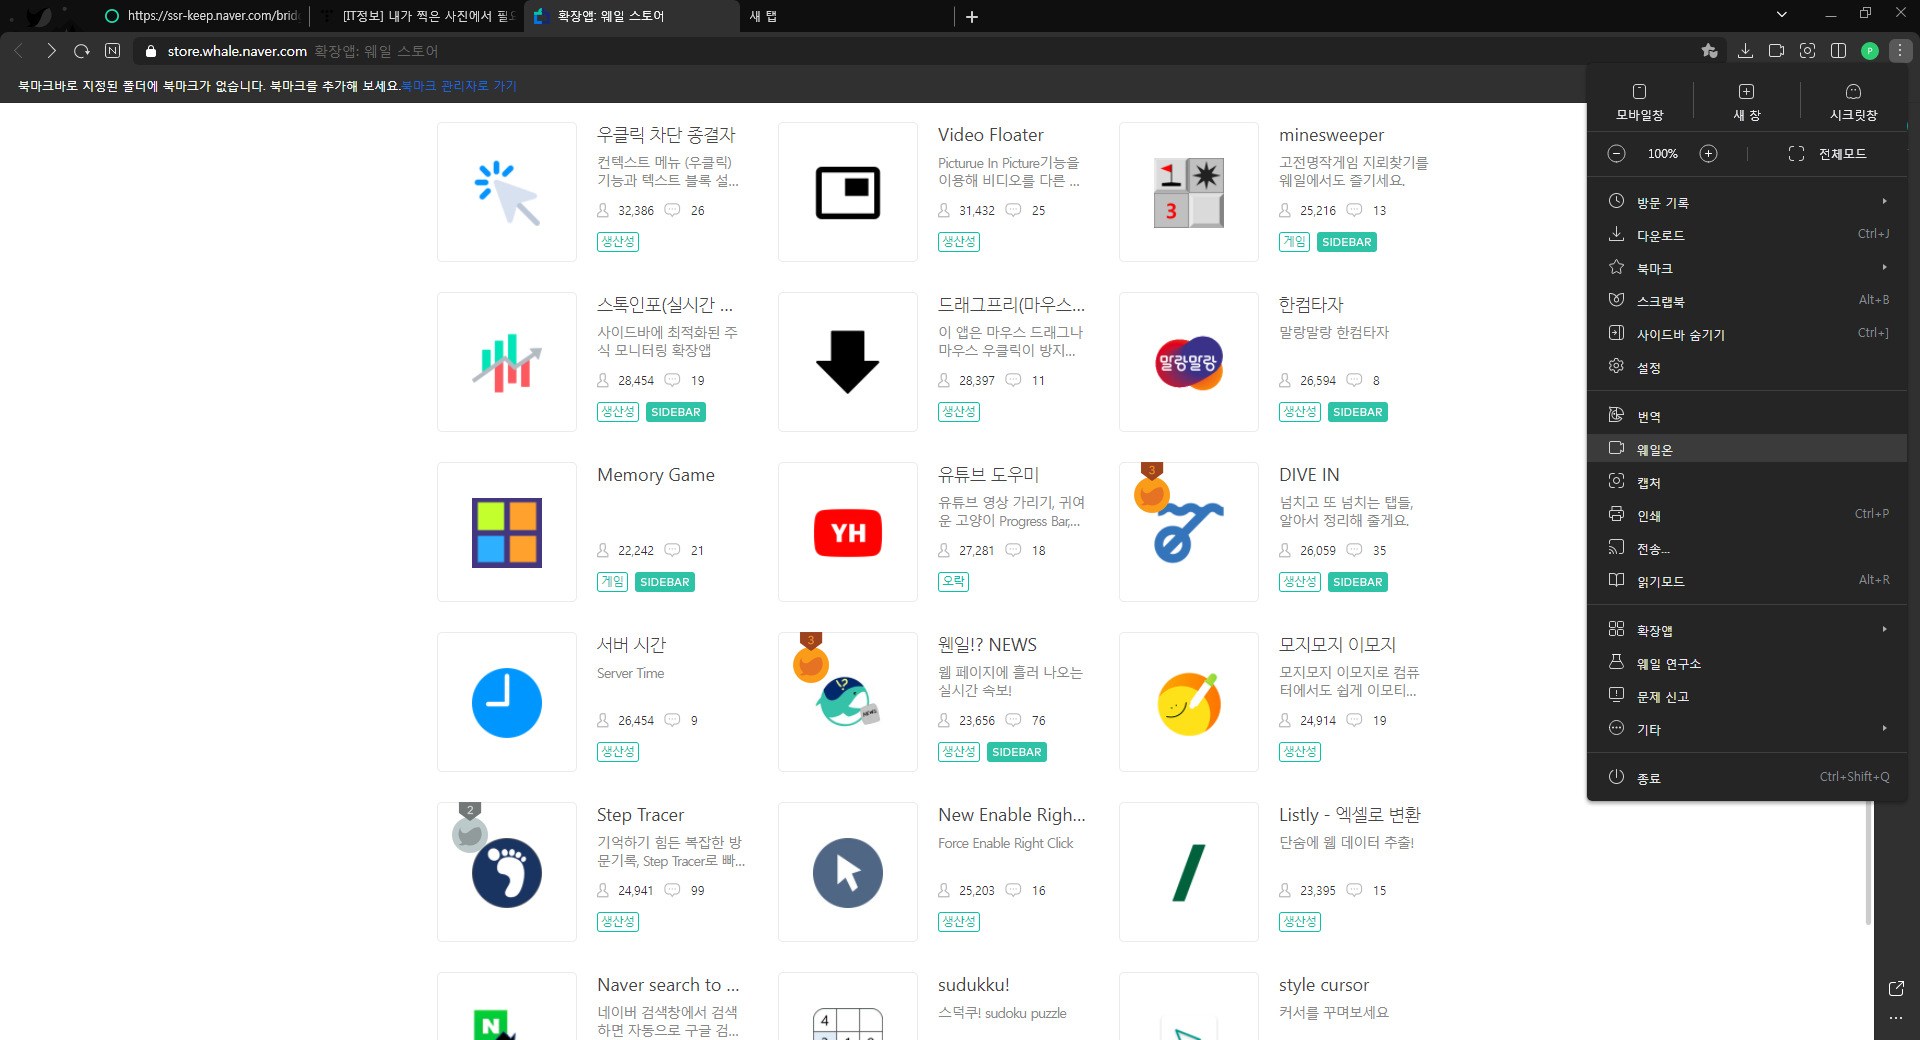
Task: Open 시크릿창 secret window
Action: pyautogui.click(x=1853, y=102)
